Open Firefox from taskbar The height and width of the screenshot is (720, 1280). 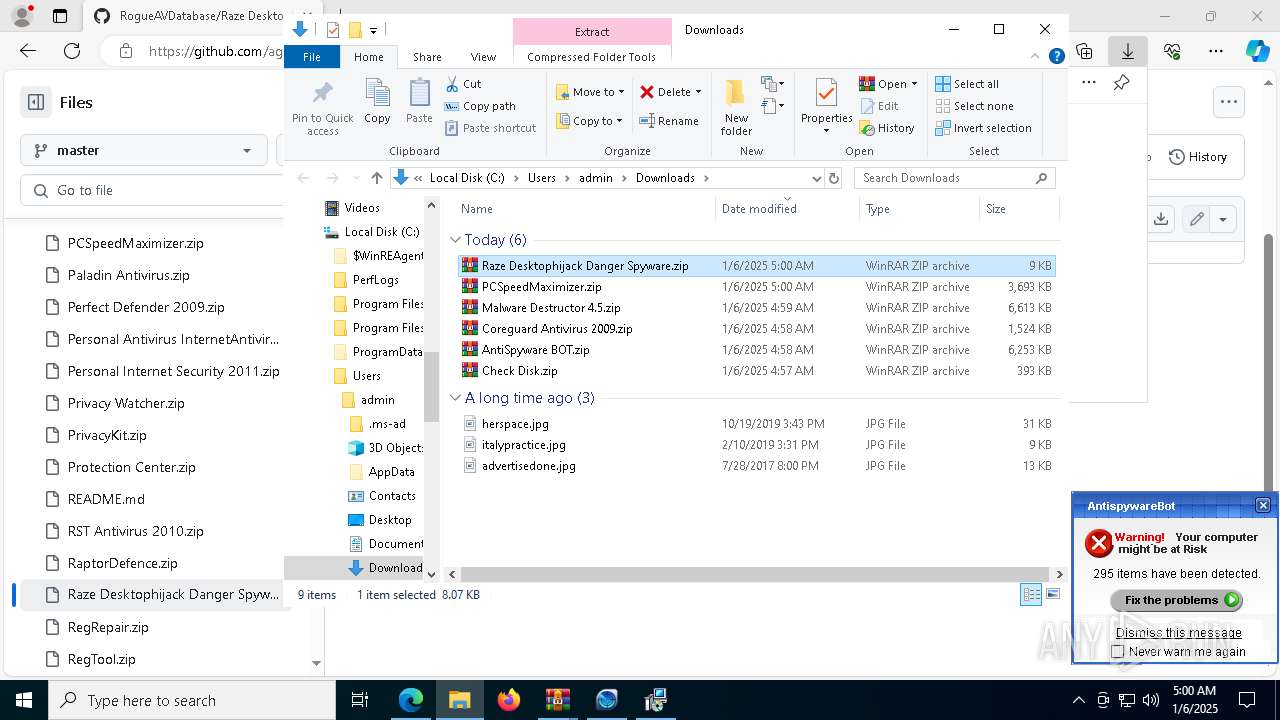pyautogui.click(x=509, y=700)
